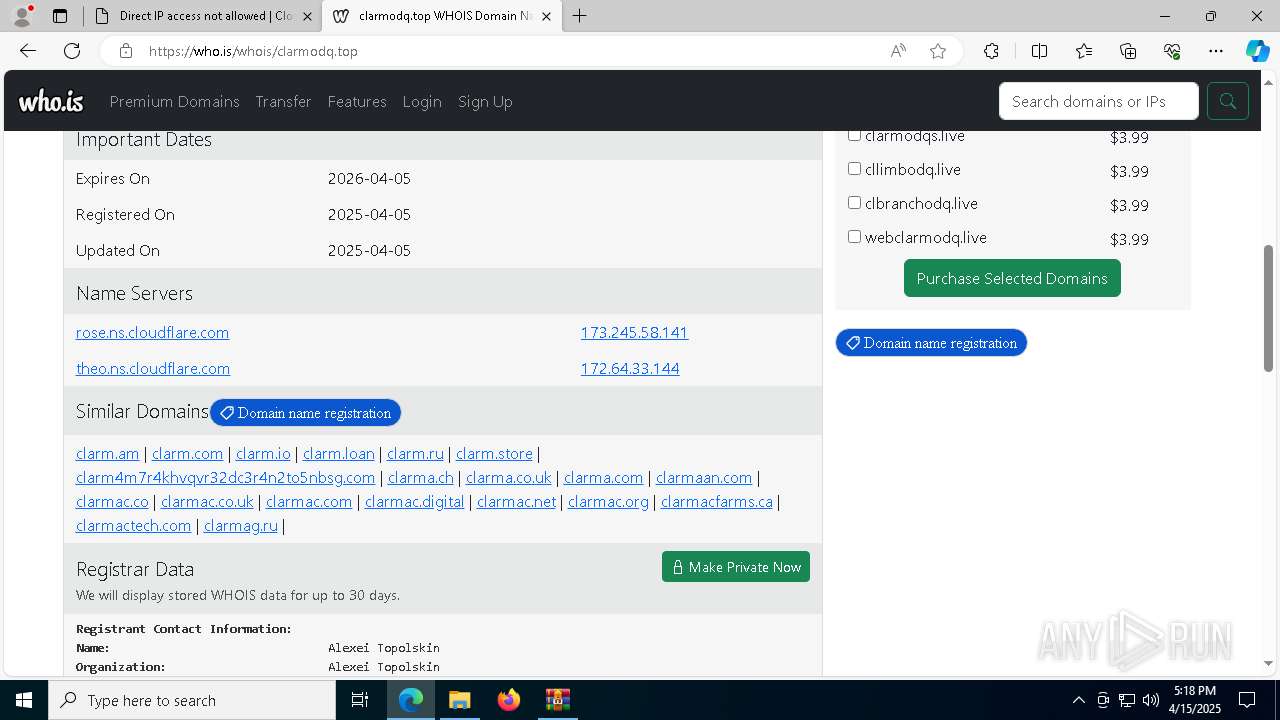Open volume control in system tray
Viewport: 1280px width, 720px height.
click(1151, 700)
